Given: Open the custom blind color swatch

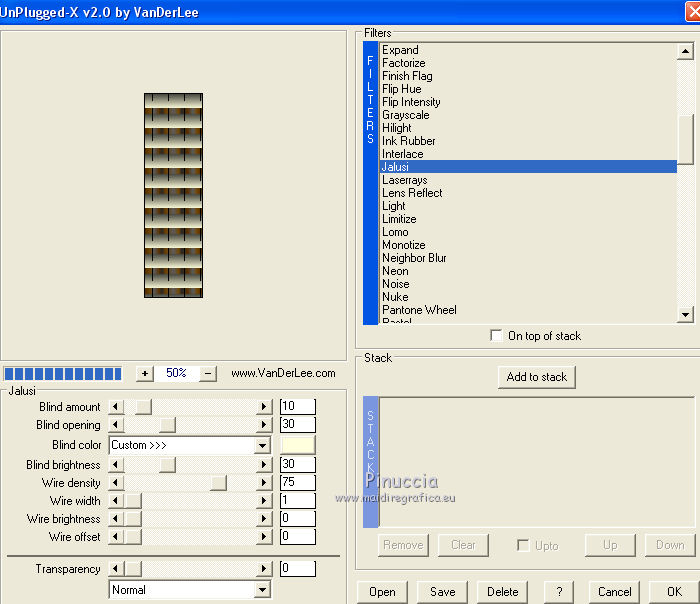Looking at the screenshot, I should tap(298, 445).
